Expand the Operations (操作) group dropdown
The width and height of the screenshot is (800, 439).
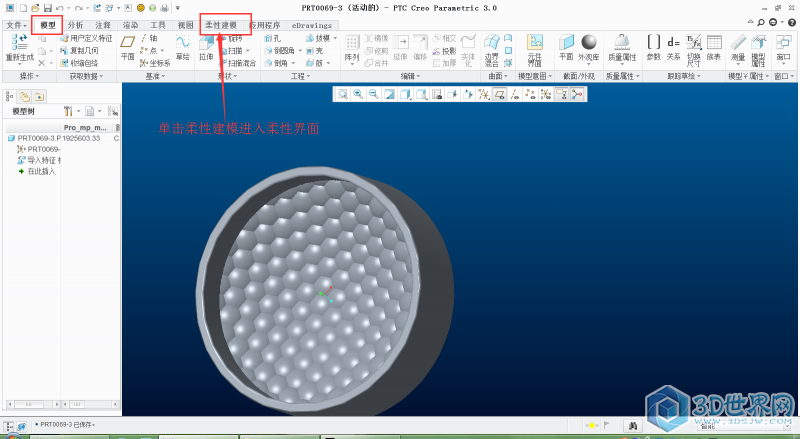30,76
